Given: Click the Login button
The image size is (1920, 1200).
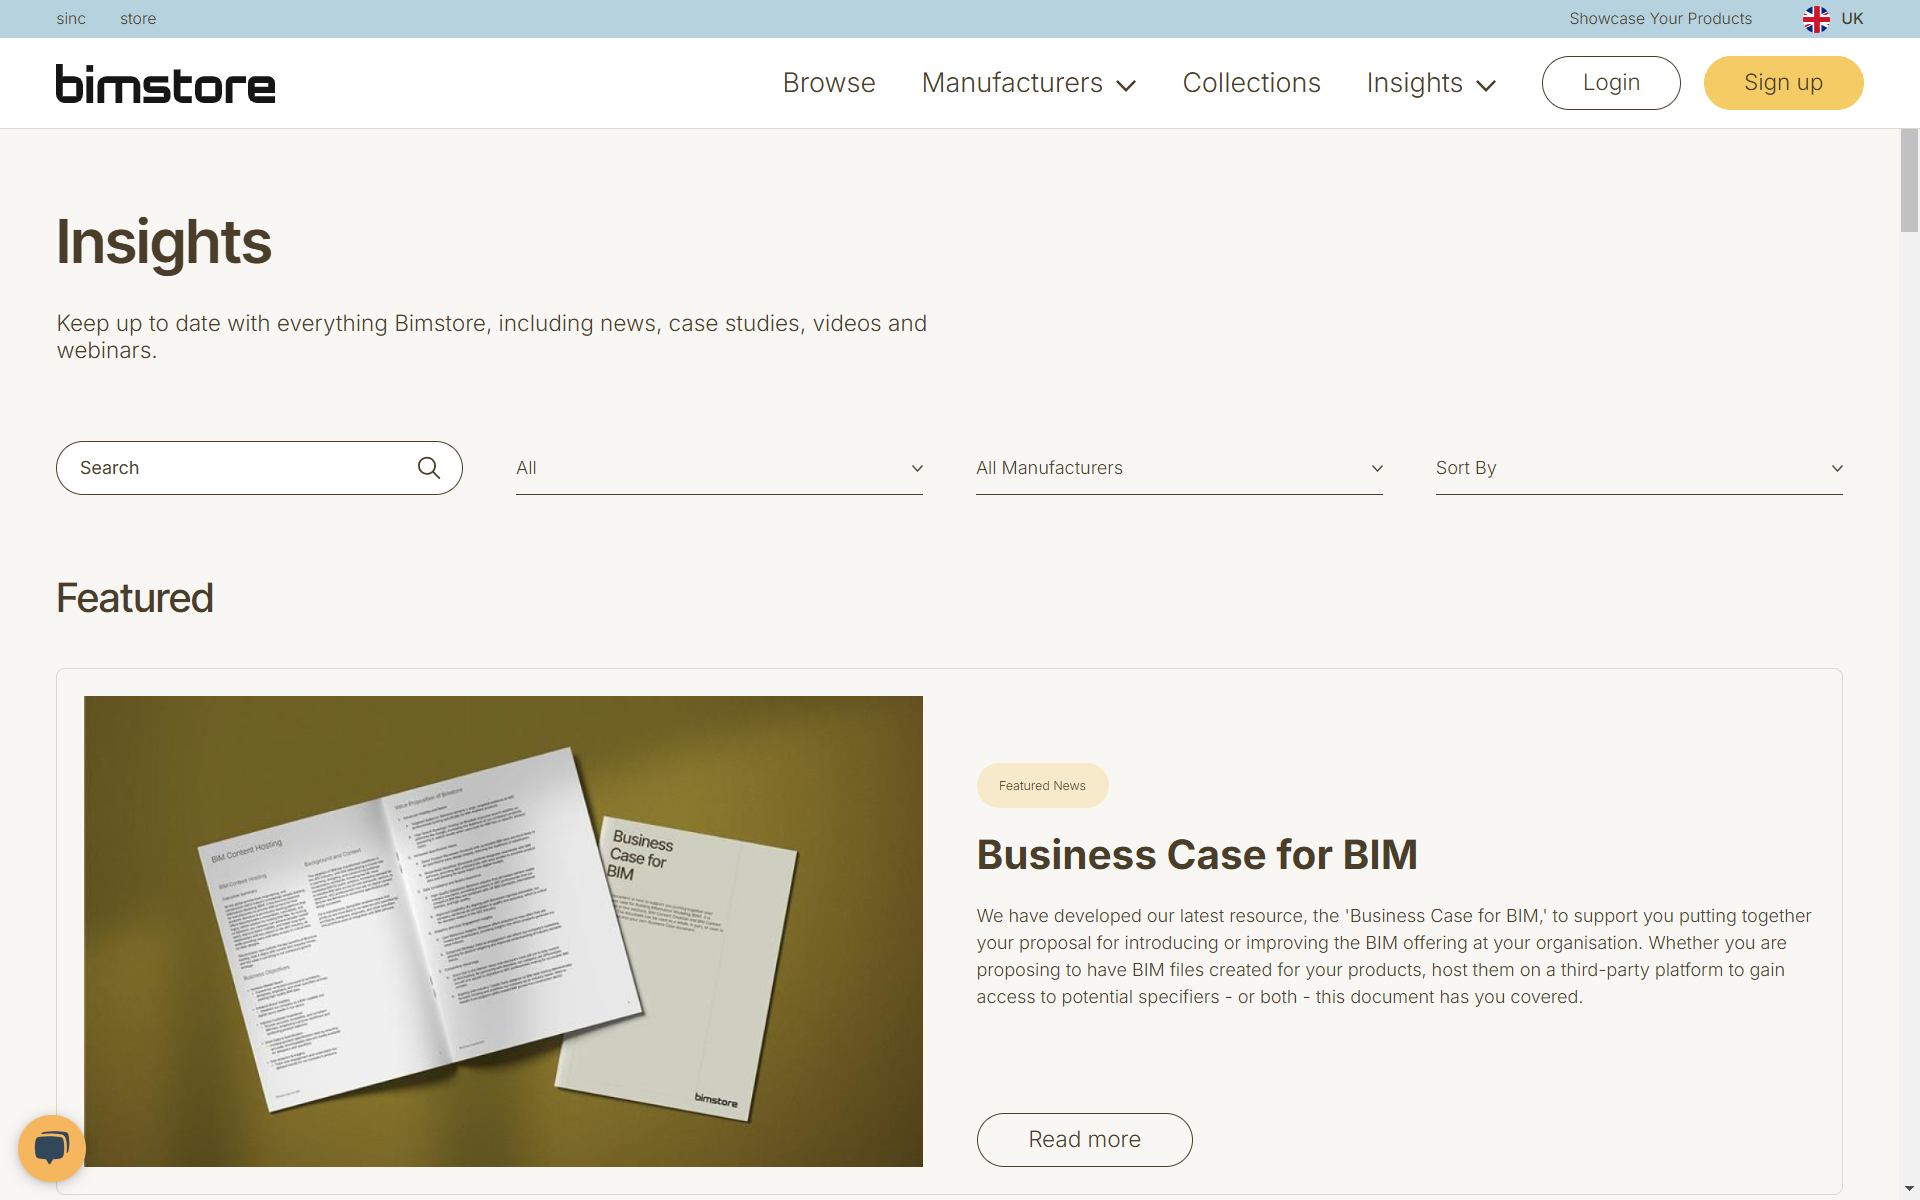Looking at the screenshot, I should coord(1611,83).
